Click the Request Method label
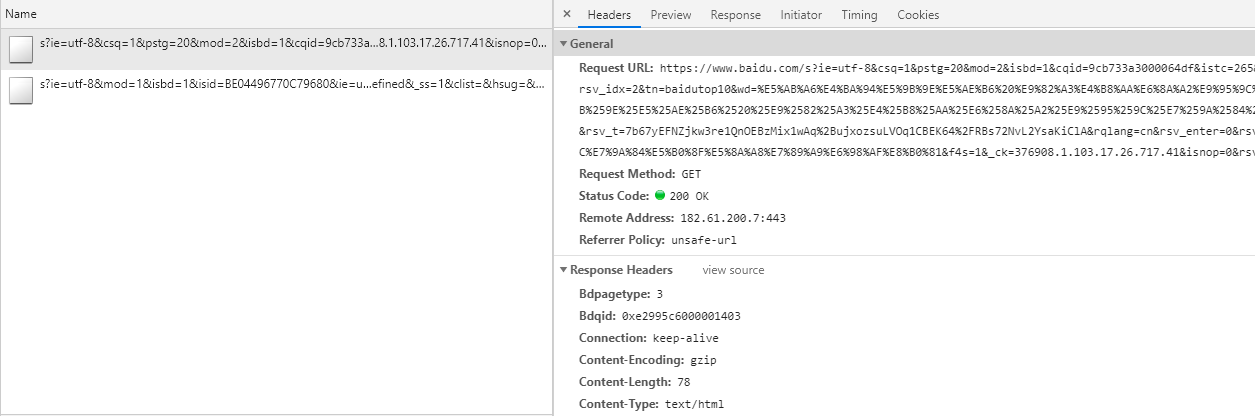 coord(627,174)
